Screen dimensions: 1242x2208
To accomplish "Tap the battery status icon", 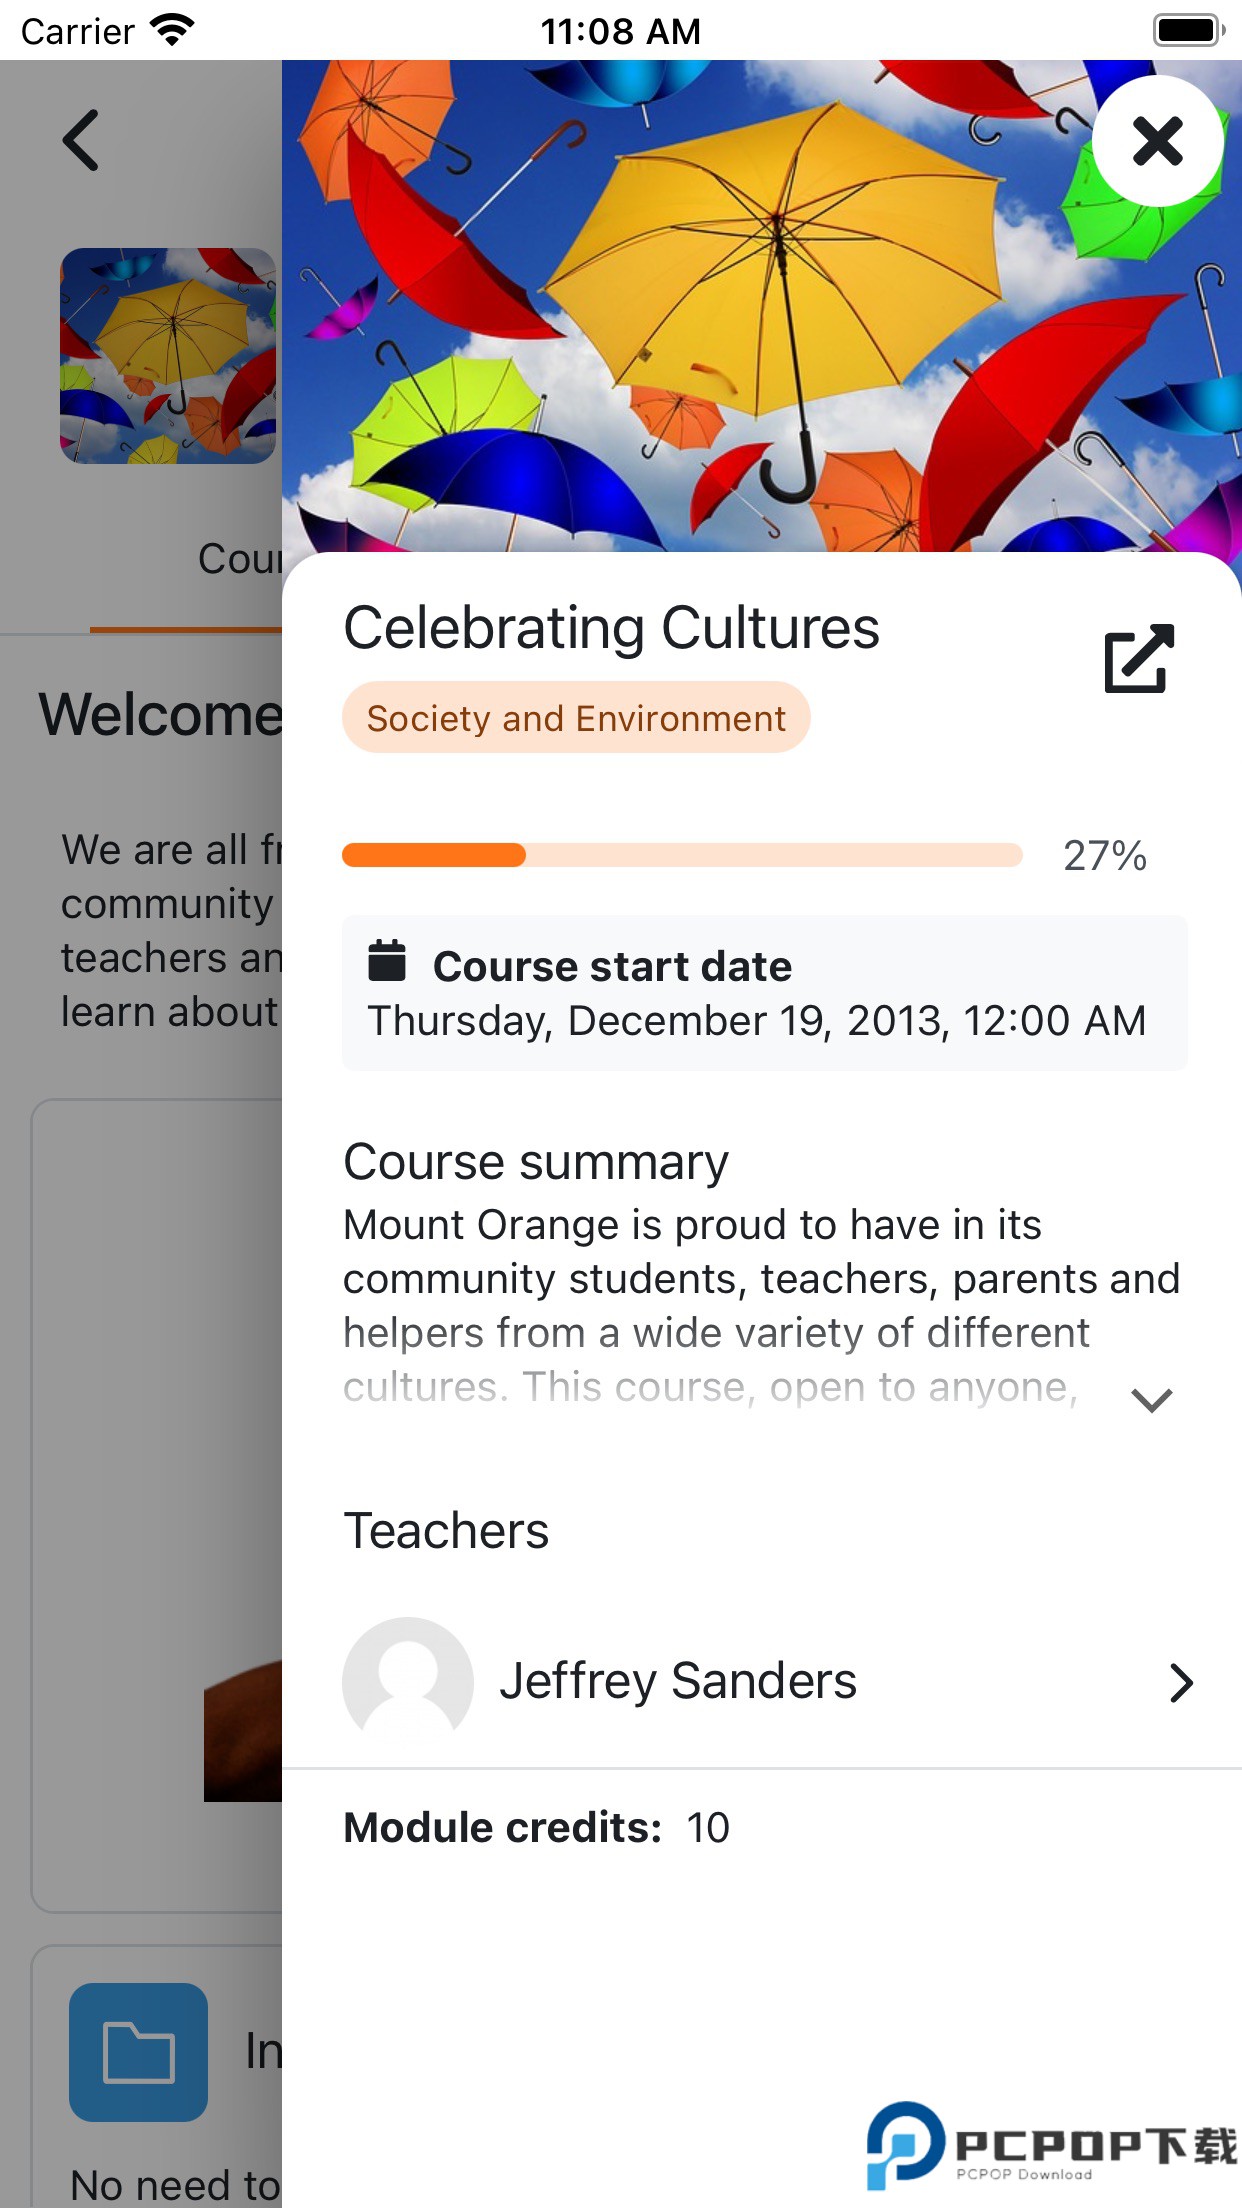I will (x=1188, y=30).
